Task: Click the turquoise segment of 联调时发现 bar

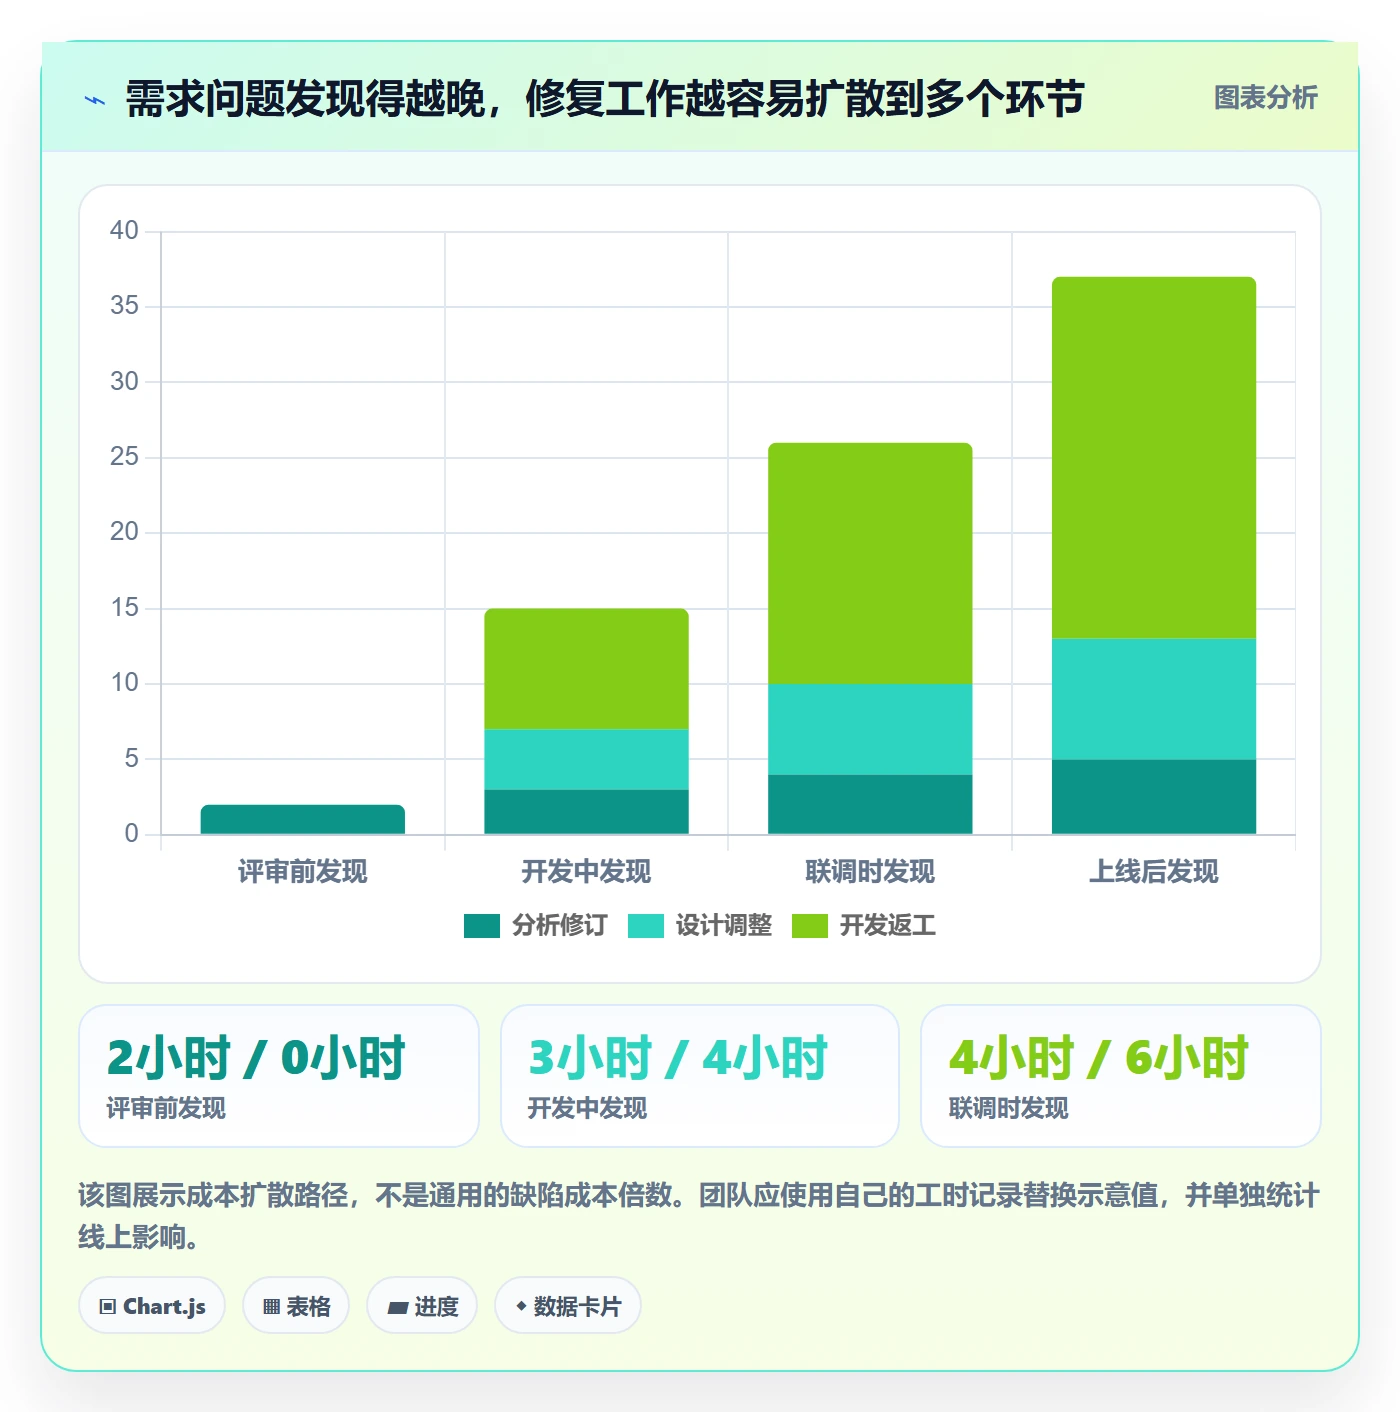Action: [x=870, y=729]
